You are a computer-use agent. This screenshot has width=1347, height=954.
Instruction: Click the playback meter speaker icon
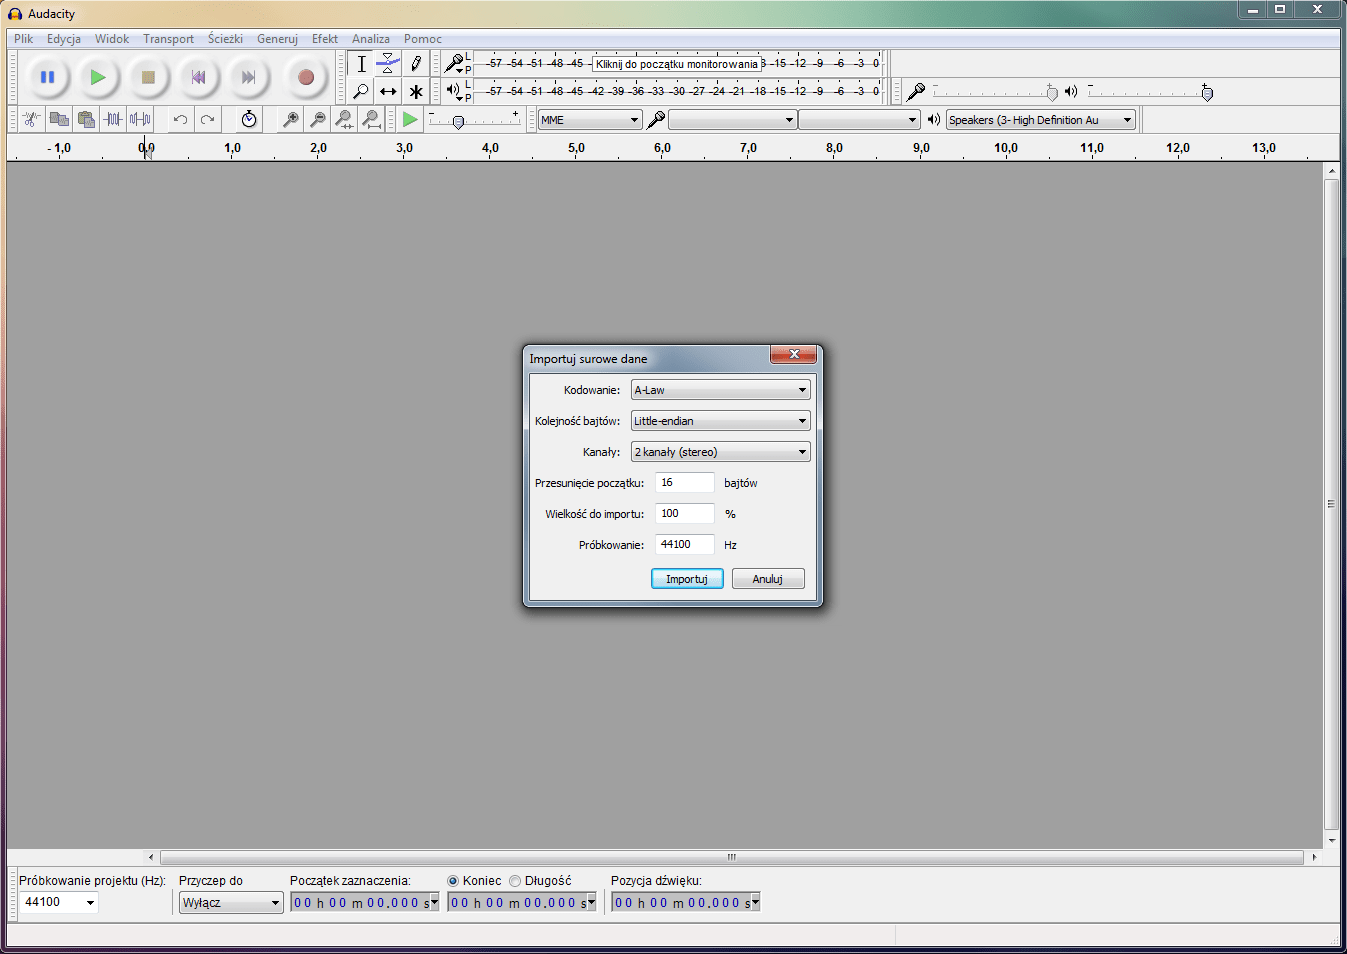tap(454, 91)
